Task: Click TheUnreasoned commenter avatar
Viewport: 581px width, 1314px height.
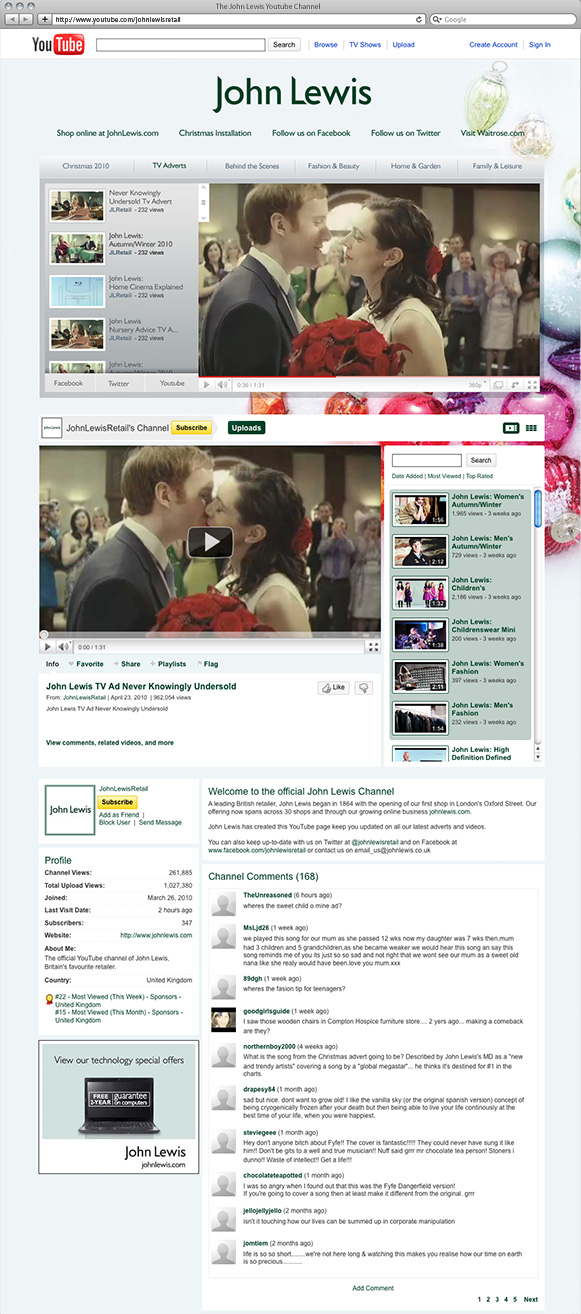Action: point(224,905)
